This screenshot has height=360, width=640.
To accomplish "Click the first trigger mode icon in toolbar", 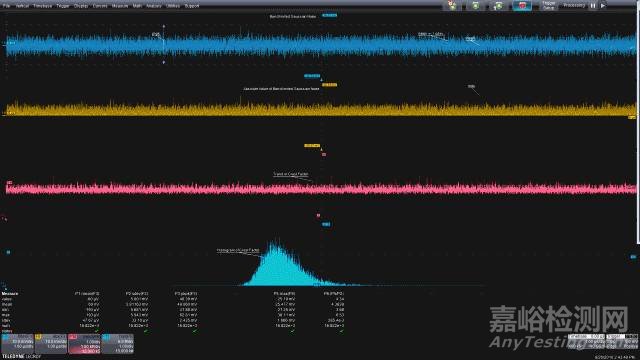I will click(x=452, y=5).
